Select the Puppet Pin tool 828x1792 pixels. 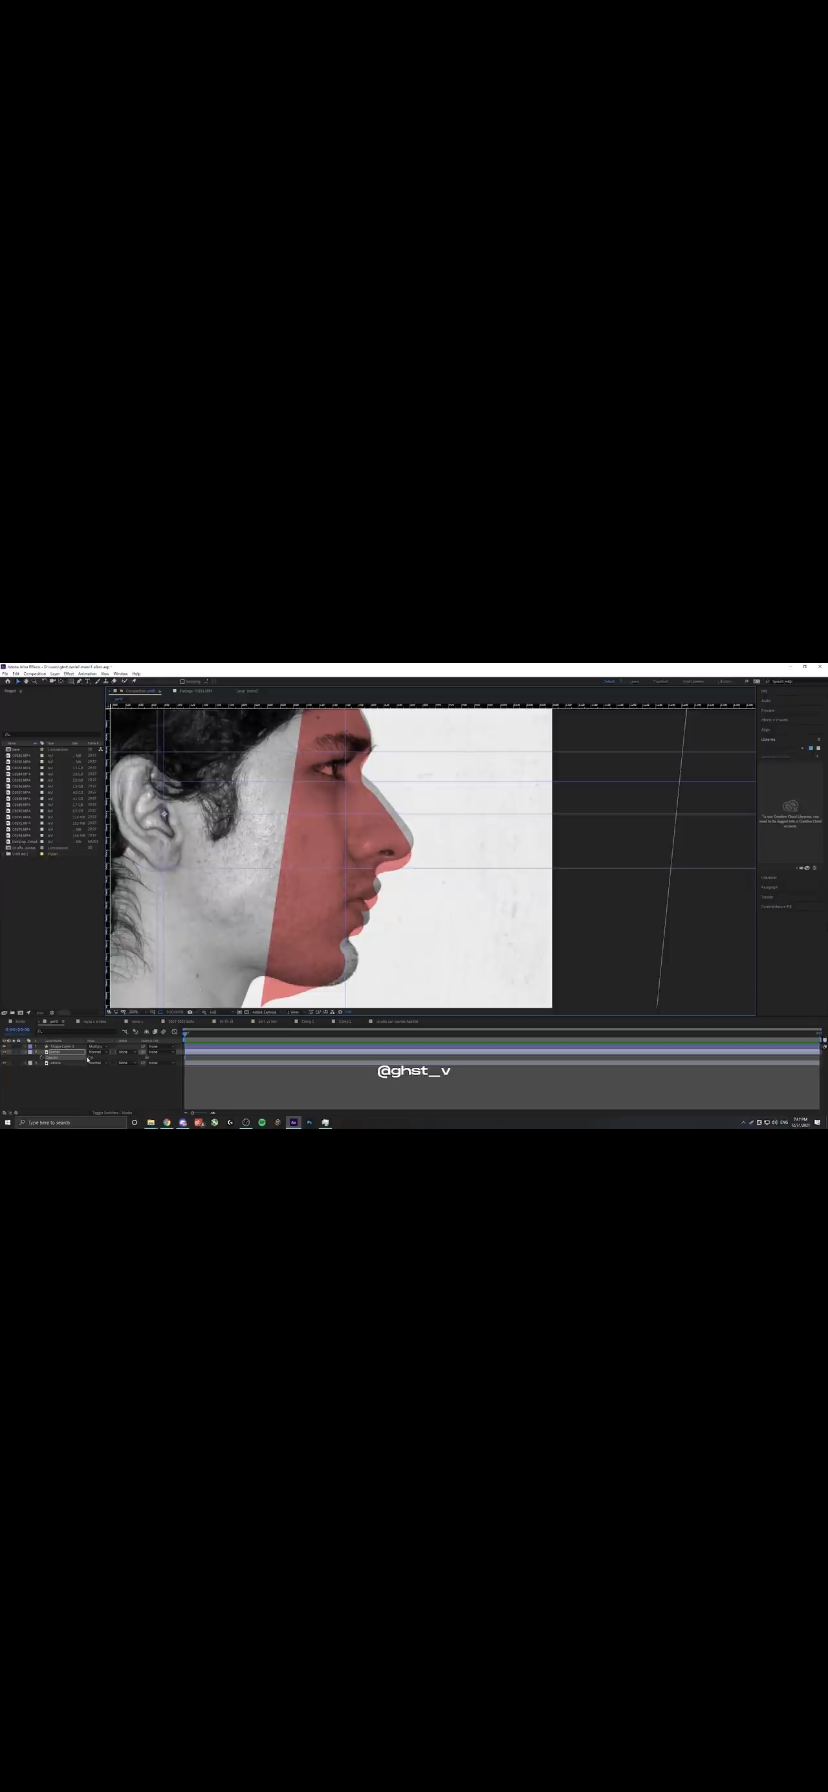pyautogui.click(x=134, y=681)
